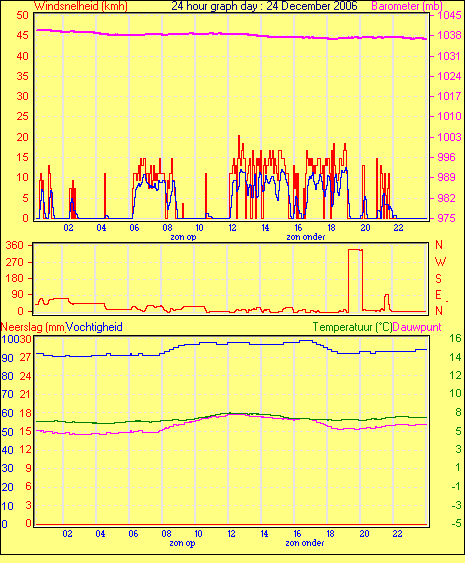Click the 360 wind direction axis value
This screenshot has height=563, width=465.
coord(15,246)
